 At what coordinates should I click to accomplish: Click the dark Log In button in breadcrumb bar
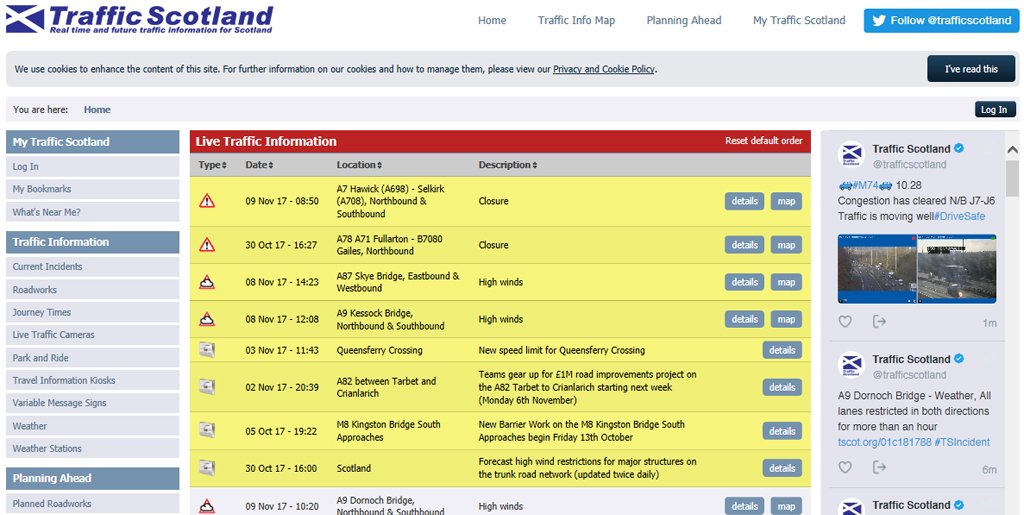point(995,110)
